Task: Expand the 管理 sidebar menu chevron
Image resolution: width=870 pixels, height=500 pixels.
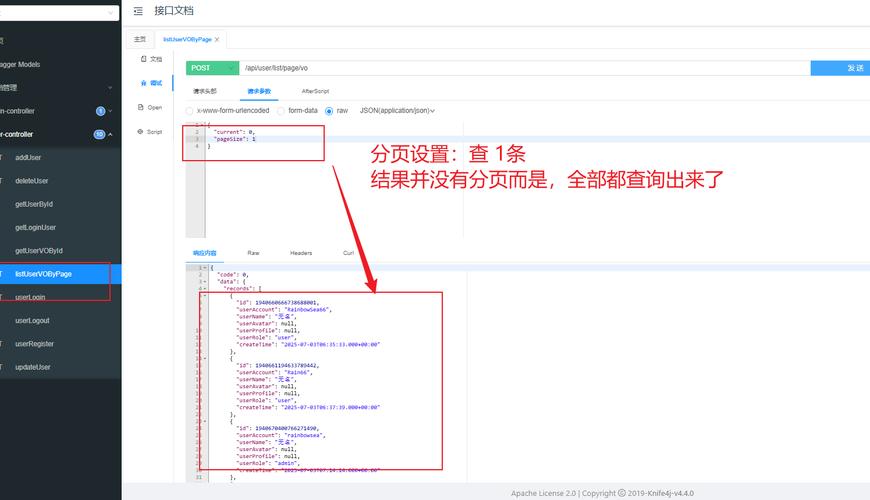Action: coord(110,88)
